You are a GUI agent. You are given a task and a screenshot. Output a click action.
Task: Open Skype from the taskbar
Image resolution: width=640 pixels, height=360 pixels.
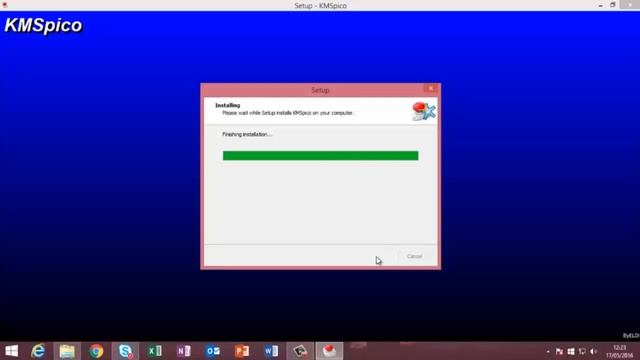pyautogui.click(x=125, y=351)
